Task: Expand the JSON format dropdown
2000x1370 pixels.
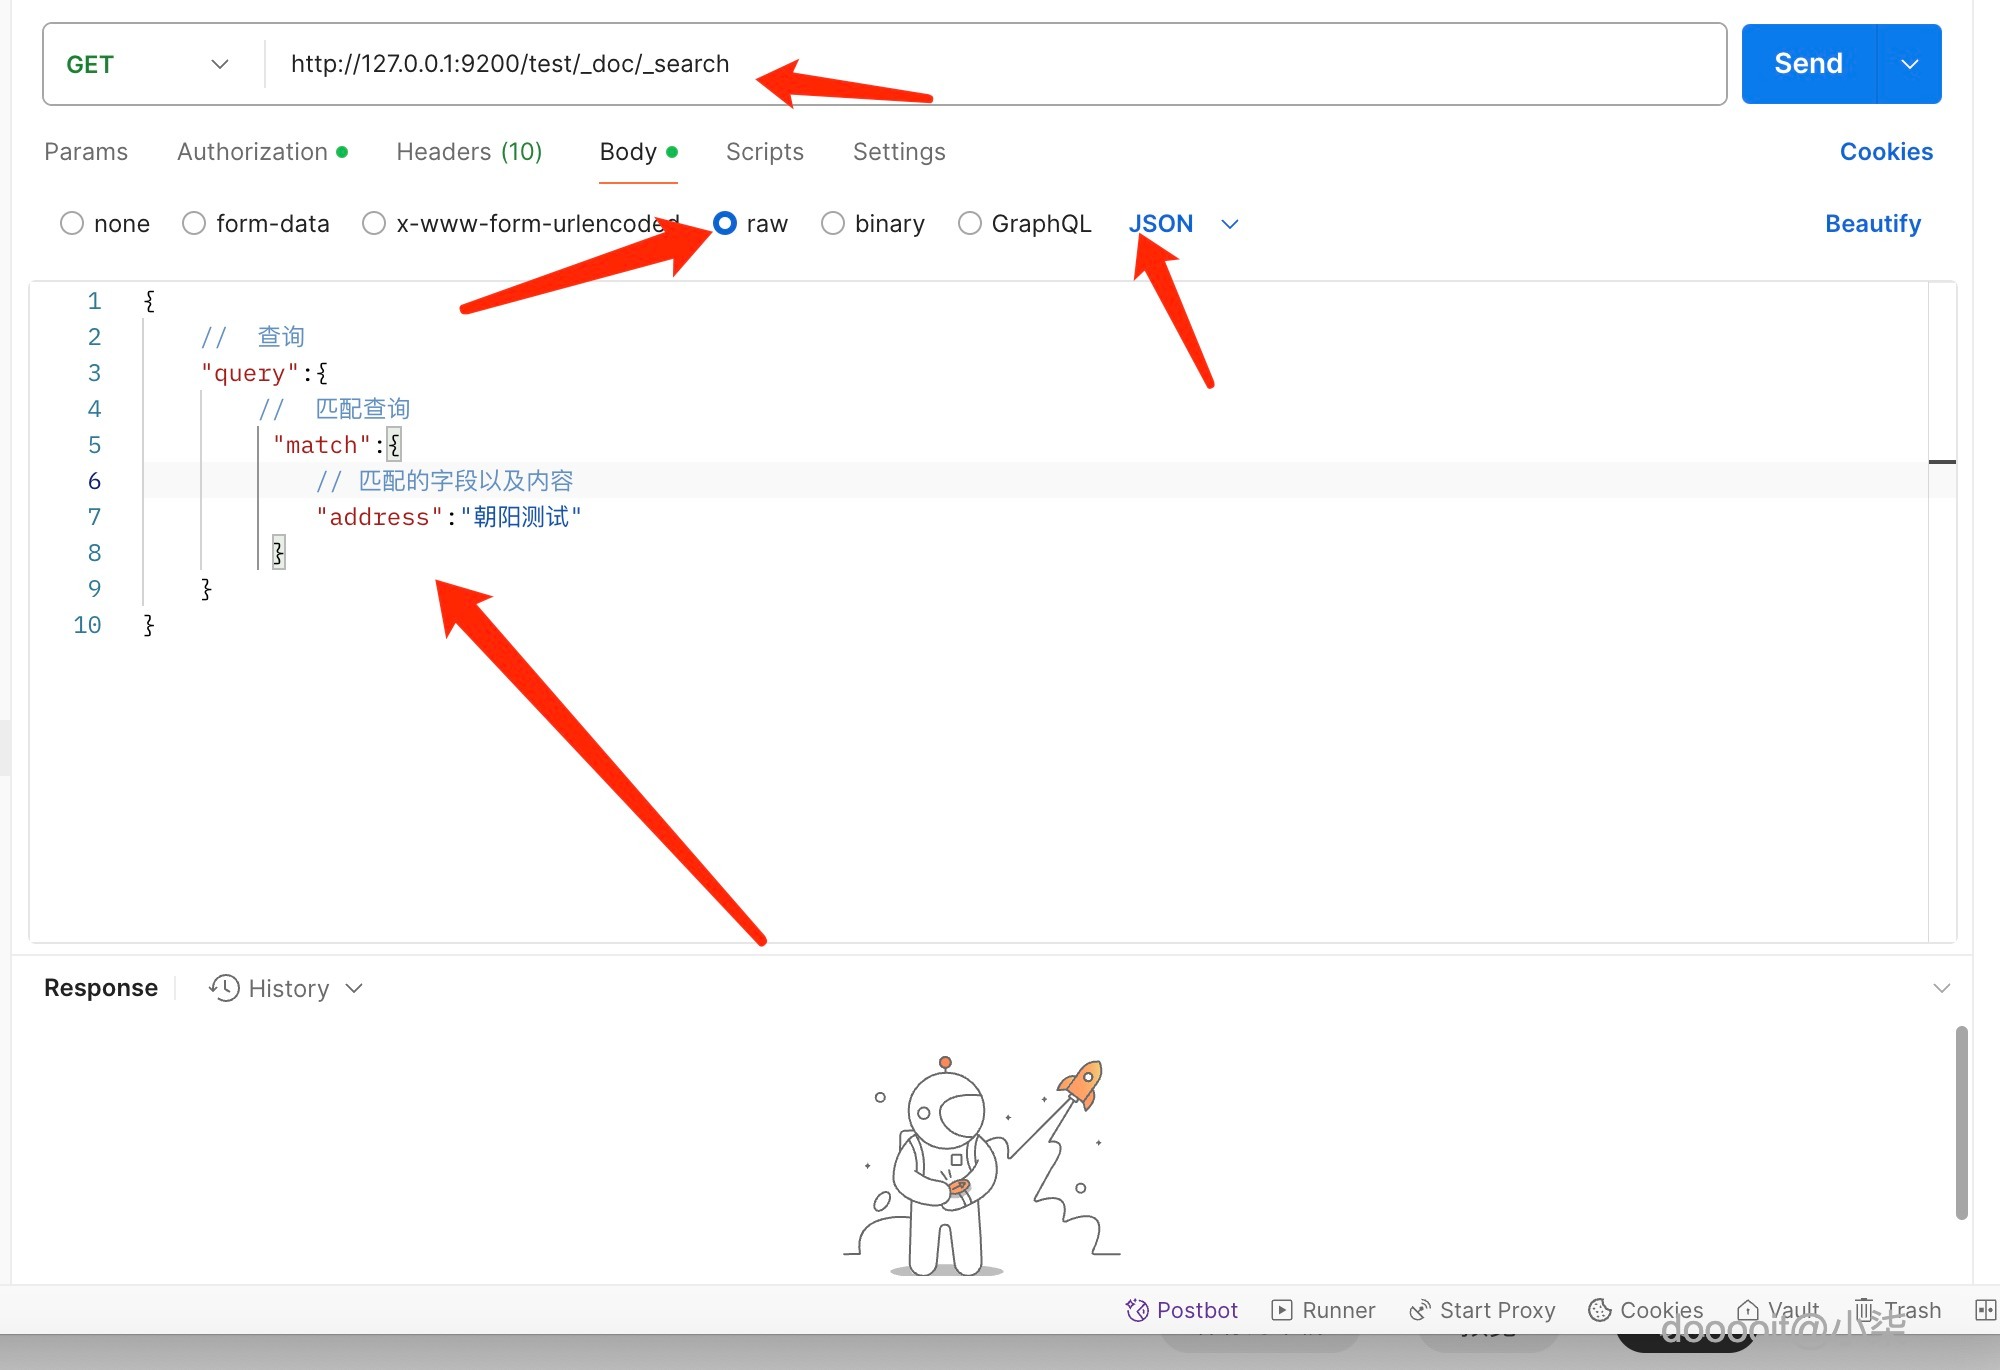Action: 1230,224
